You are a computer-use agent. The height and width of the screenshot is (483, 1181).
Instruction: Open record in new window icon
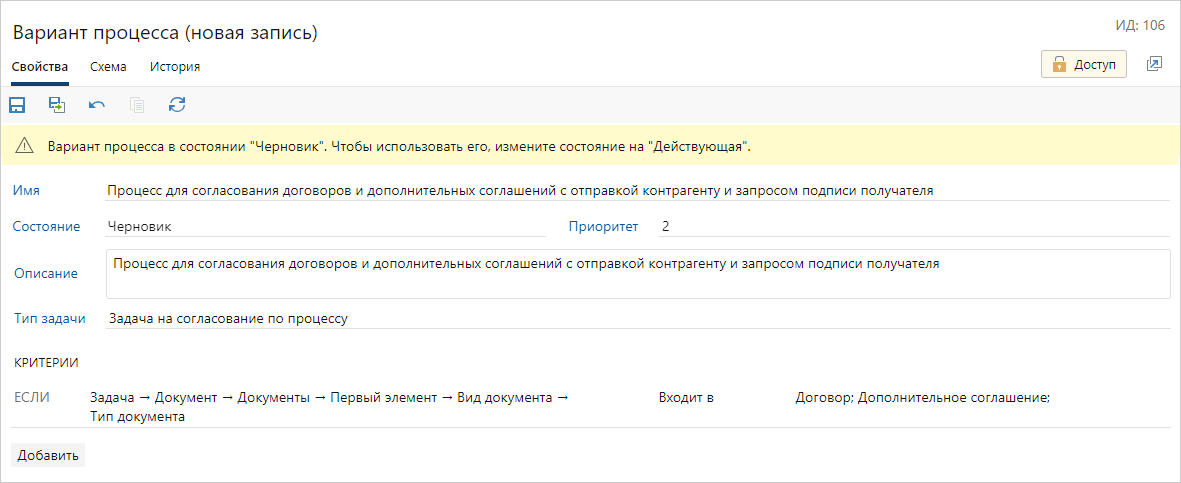click(x=1154, y=64)
